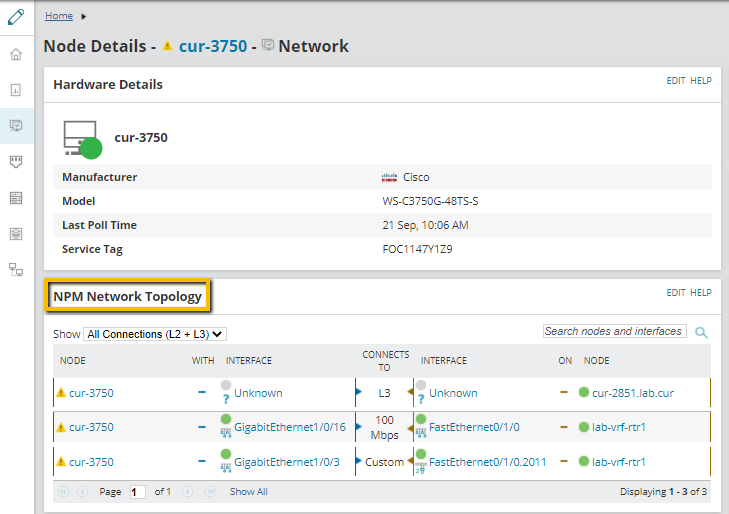Viewport: 729px width, 514px height.
Task: Open the FastEthernet0/1/0.2011 interface link
Action: (x=487, y=462)
